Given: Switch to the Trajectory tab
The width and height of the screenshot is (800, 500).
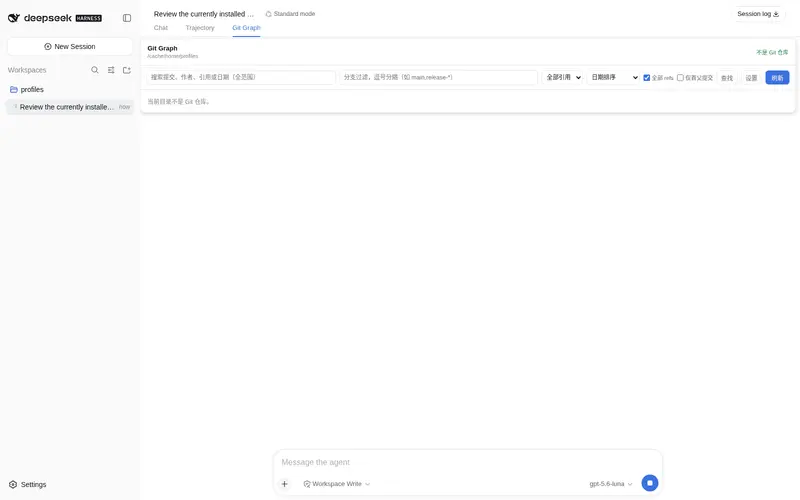Looking at the screenshot, I should (x=200, y=28).
